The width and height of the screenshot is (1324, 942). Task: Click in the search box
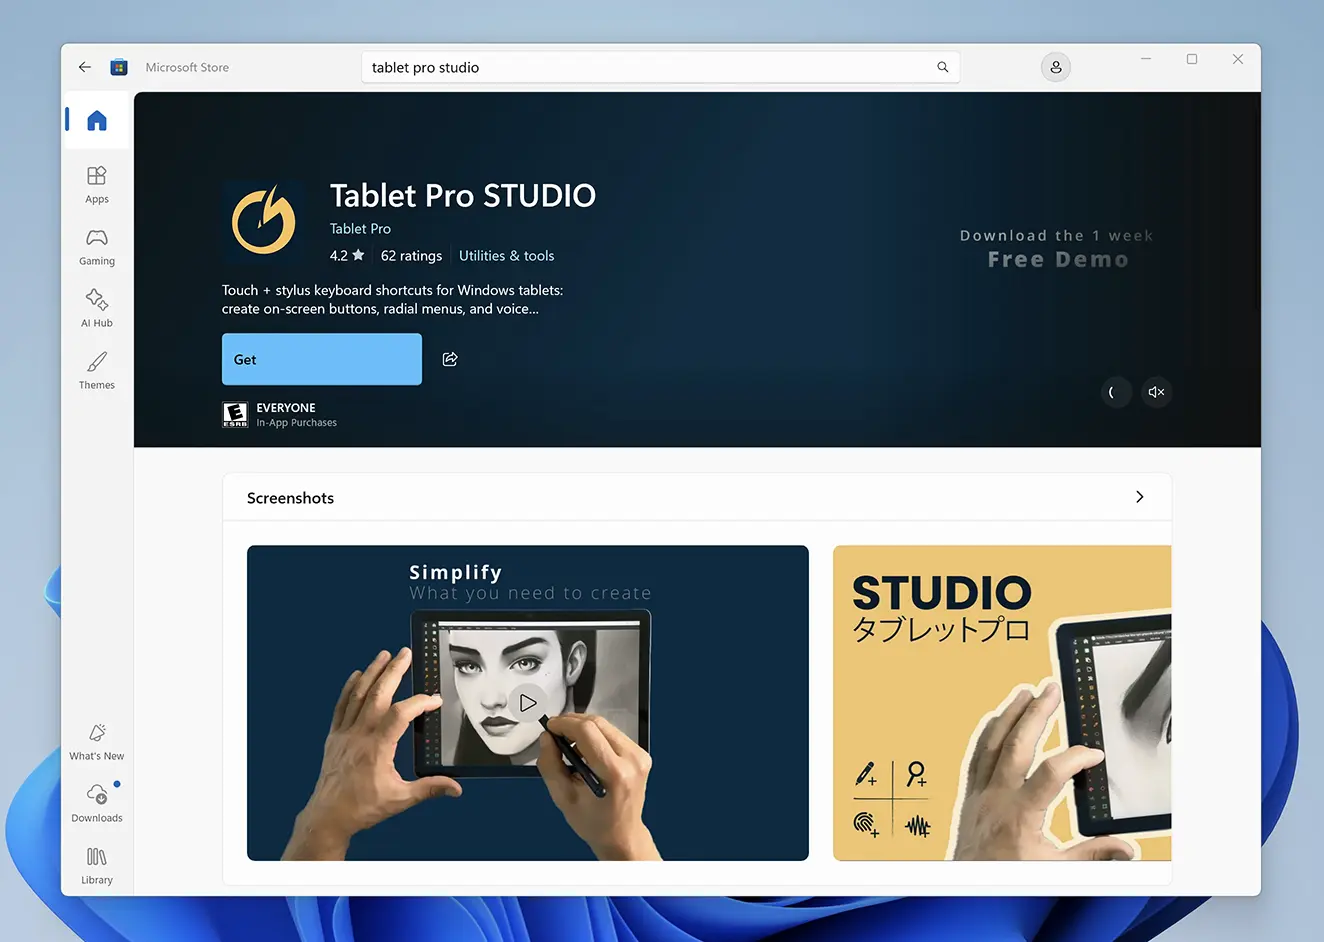pos(660,67)
